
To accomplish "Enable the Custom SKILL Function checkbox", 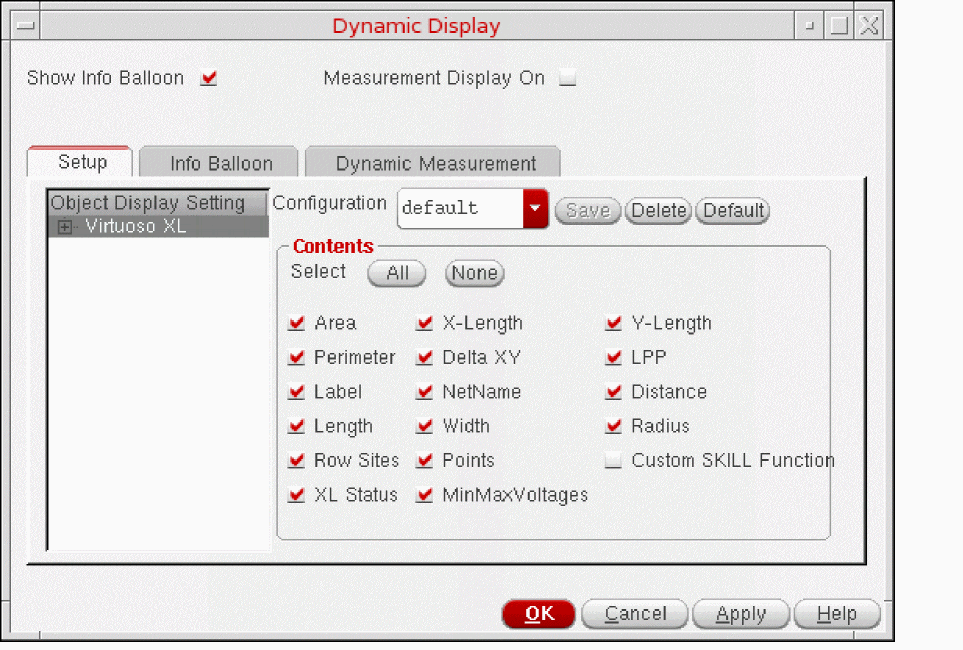I will pos(613,461).
